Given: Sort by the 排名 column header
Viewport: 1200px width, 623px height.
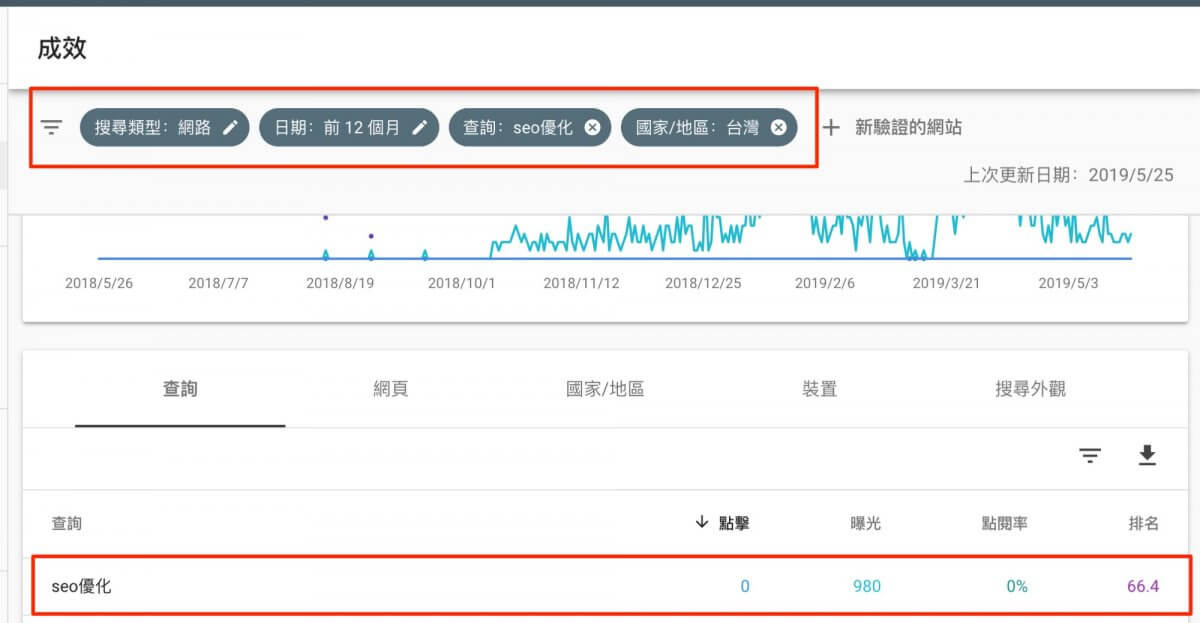Looking at the screenshot, I should pos(1143,524).
